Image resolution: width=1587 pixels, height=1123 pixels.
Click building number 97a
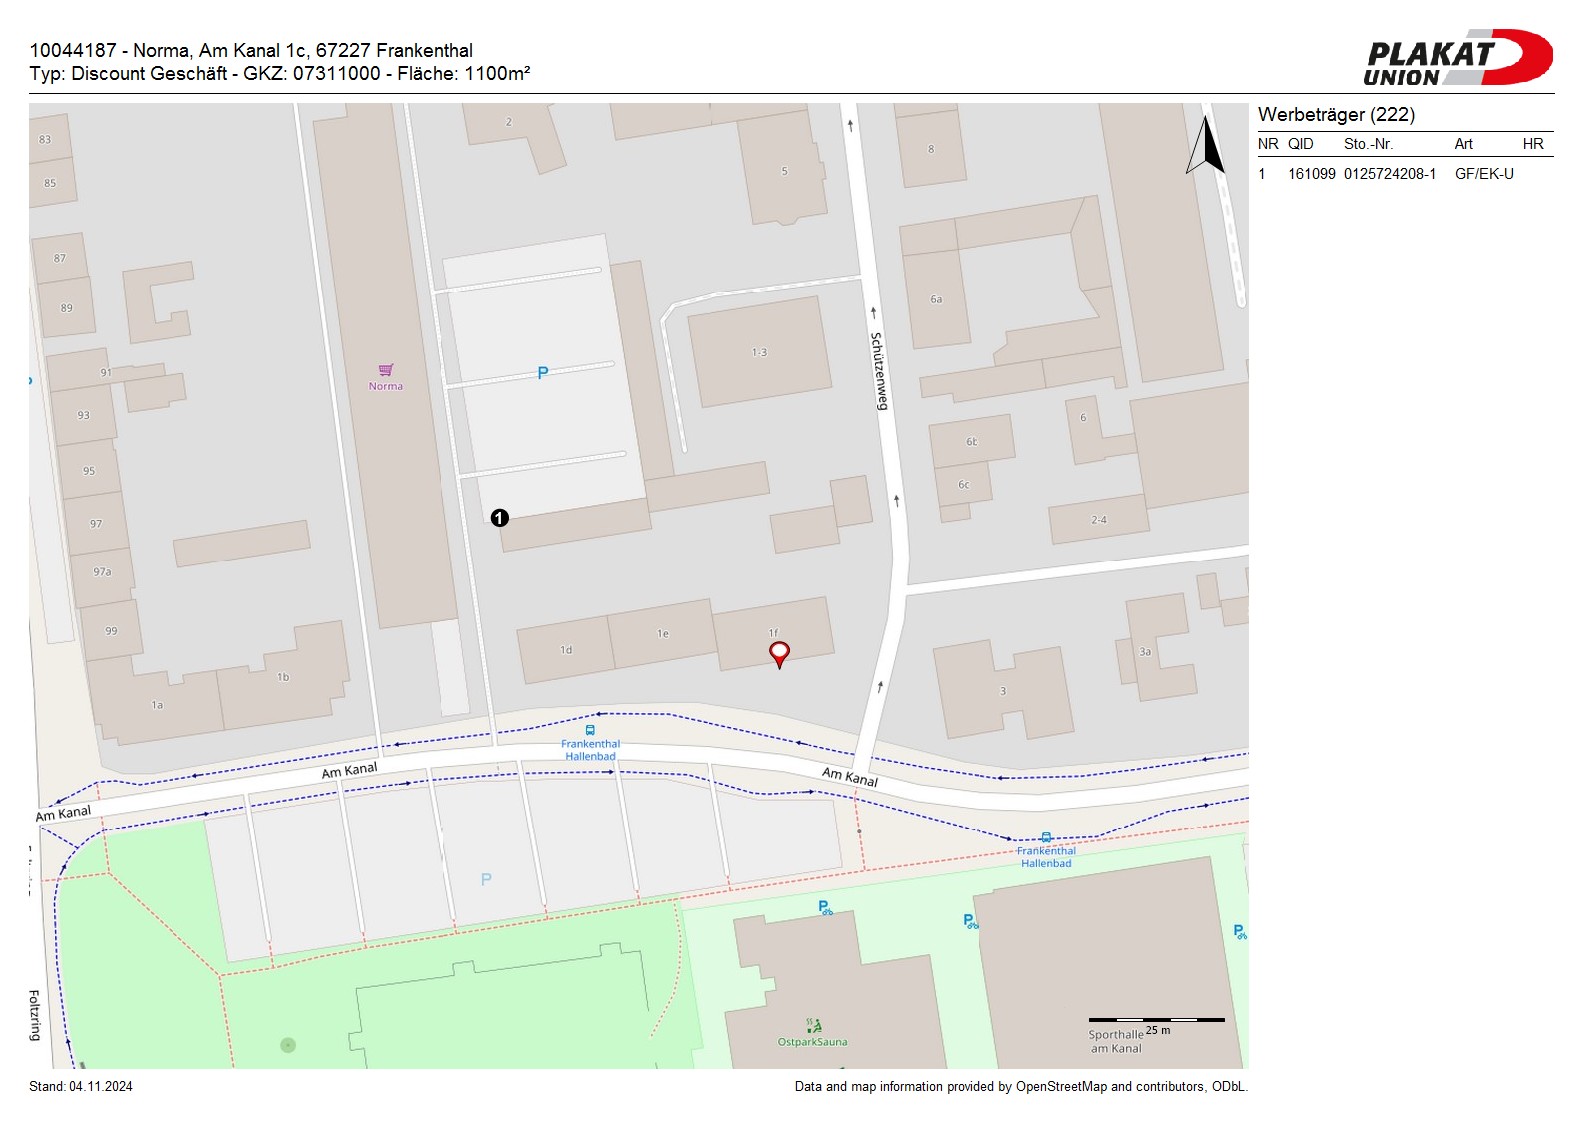coord(102,572)
